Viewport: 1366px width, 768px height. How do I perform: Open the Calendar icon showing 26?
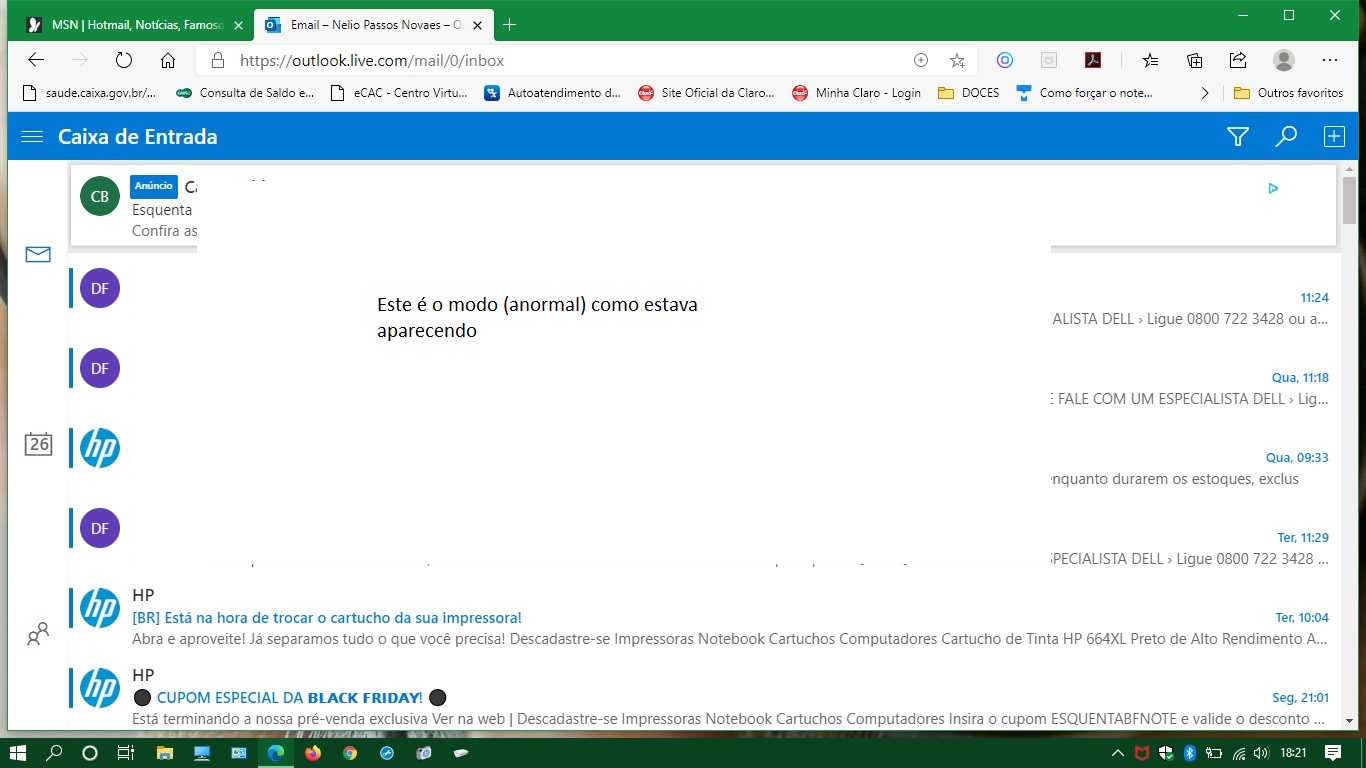(38, 444)
